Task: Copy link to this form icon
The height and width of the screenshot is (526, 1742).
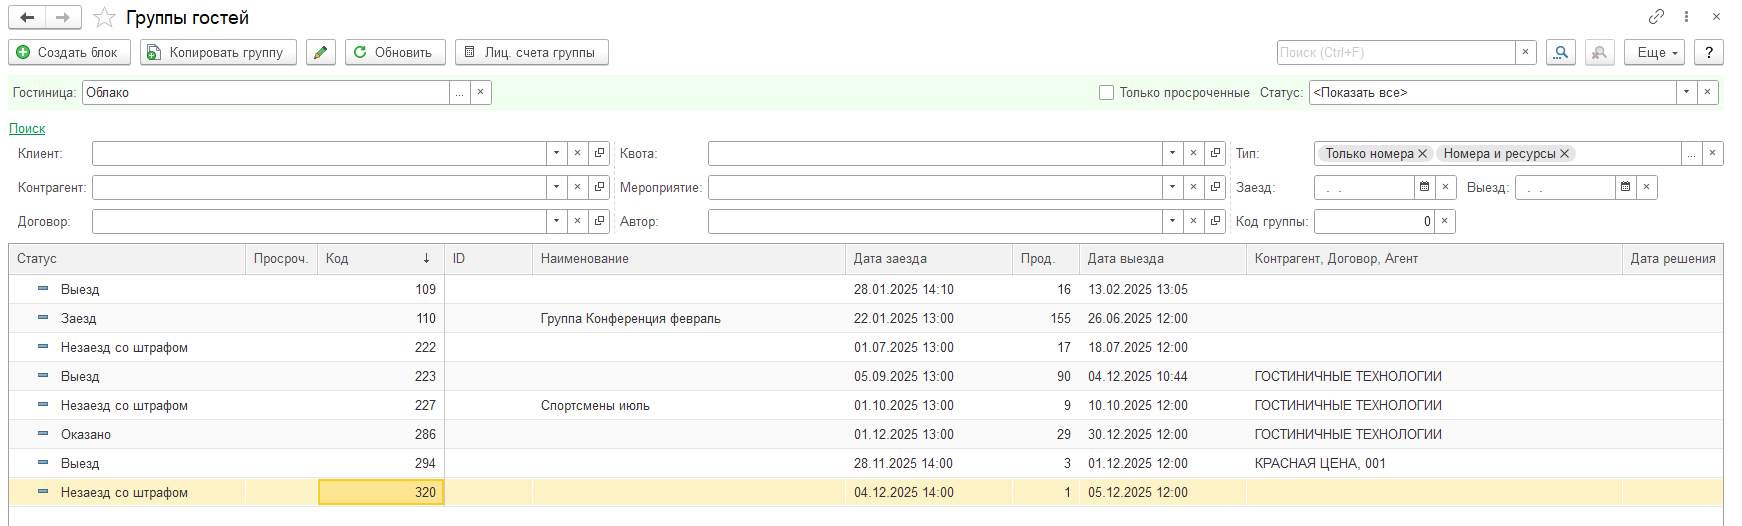Action: click(1657, 16)
